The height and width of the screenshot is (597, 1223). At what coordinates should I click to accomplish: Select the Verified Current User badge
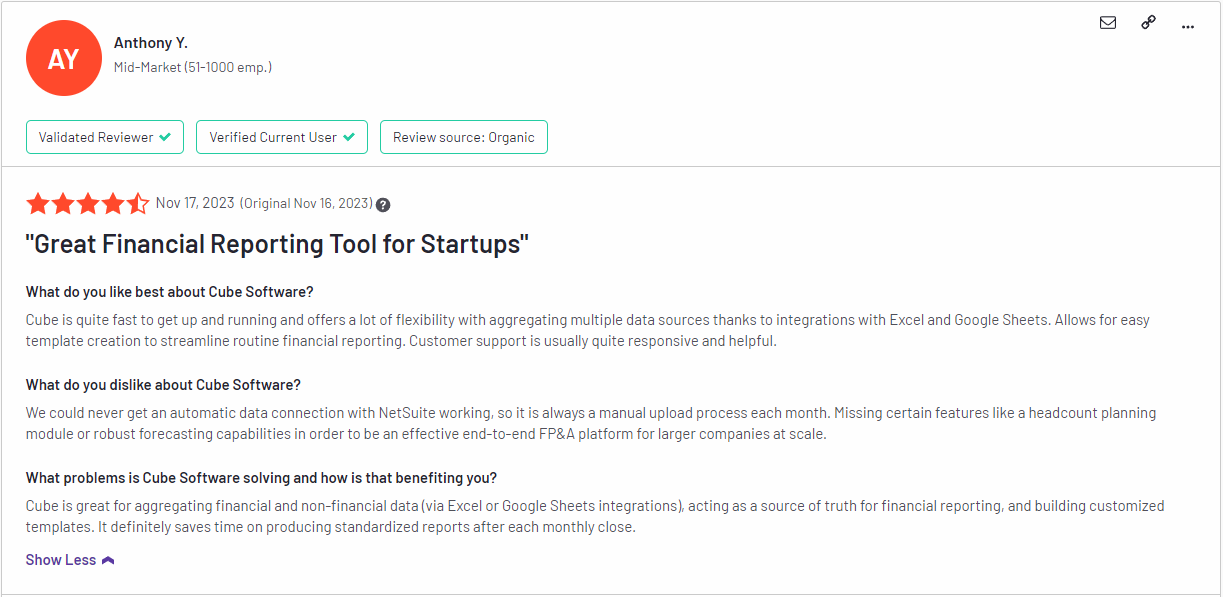click(282, 137)
